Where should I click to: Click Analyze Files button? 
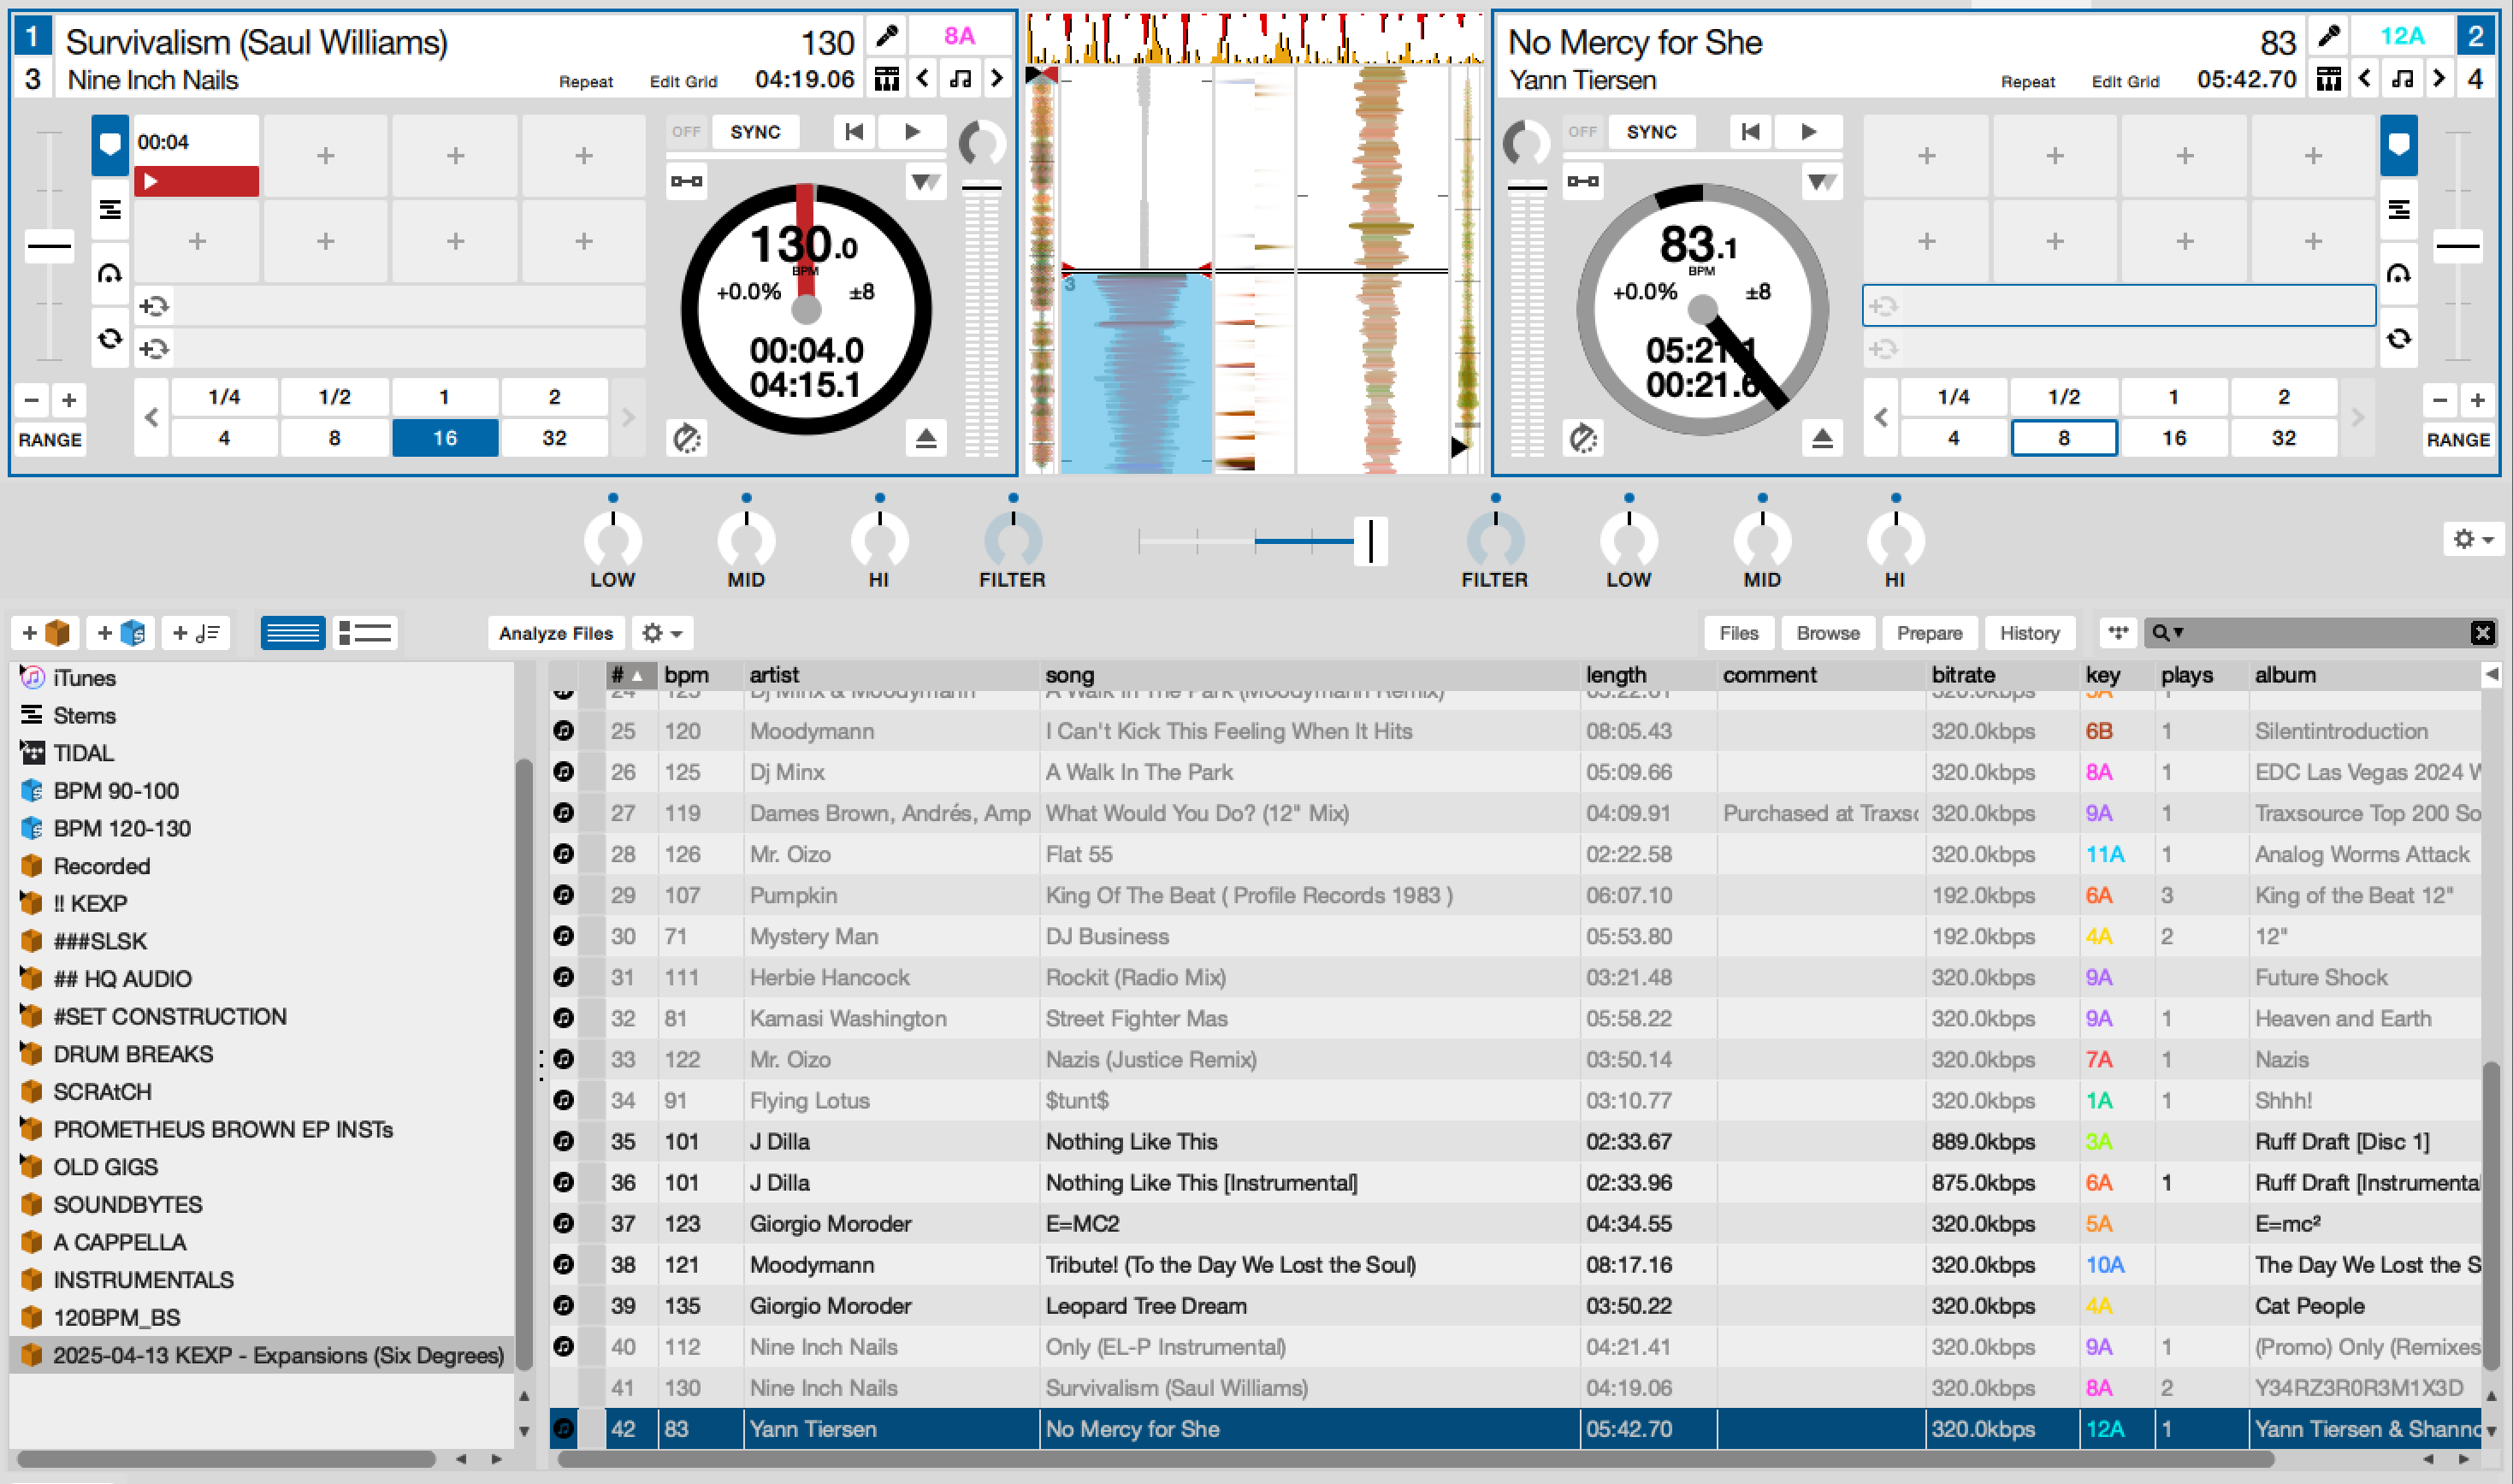pyautogui.click(x=555, y=633)
